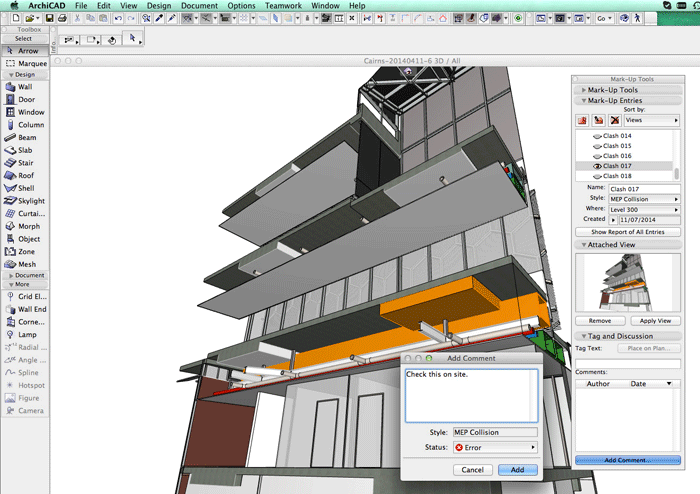Open the Document menu
The height and width of the screenshot is (494, 700).
click(198, 5)
